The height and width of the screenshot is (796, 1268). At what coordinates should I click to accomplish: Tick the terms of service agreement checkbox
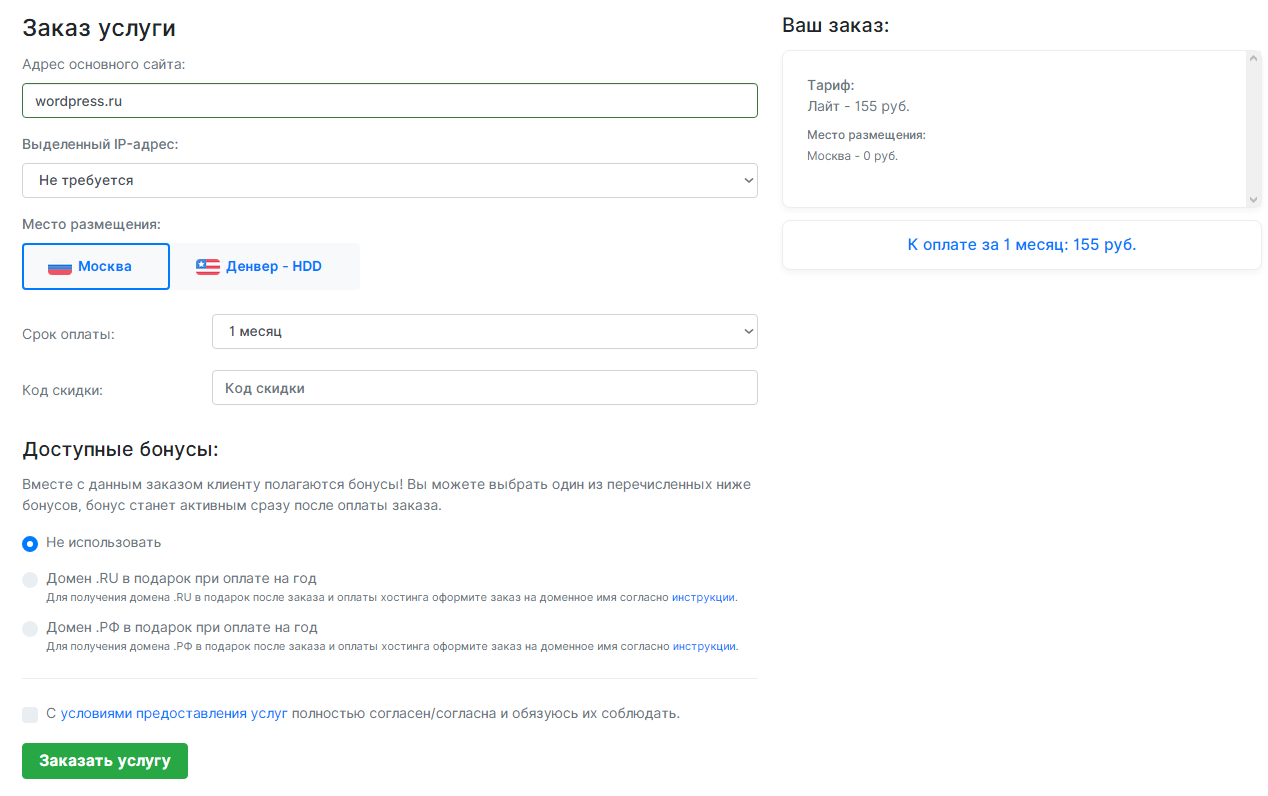click(x=30, y=715)
